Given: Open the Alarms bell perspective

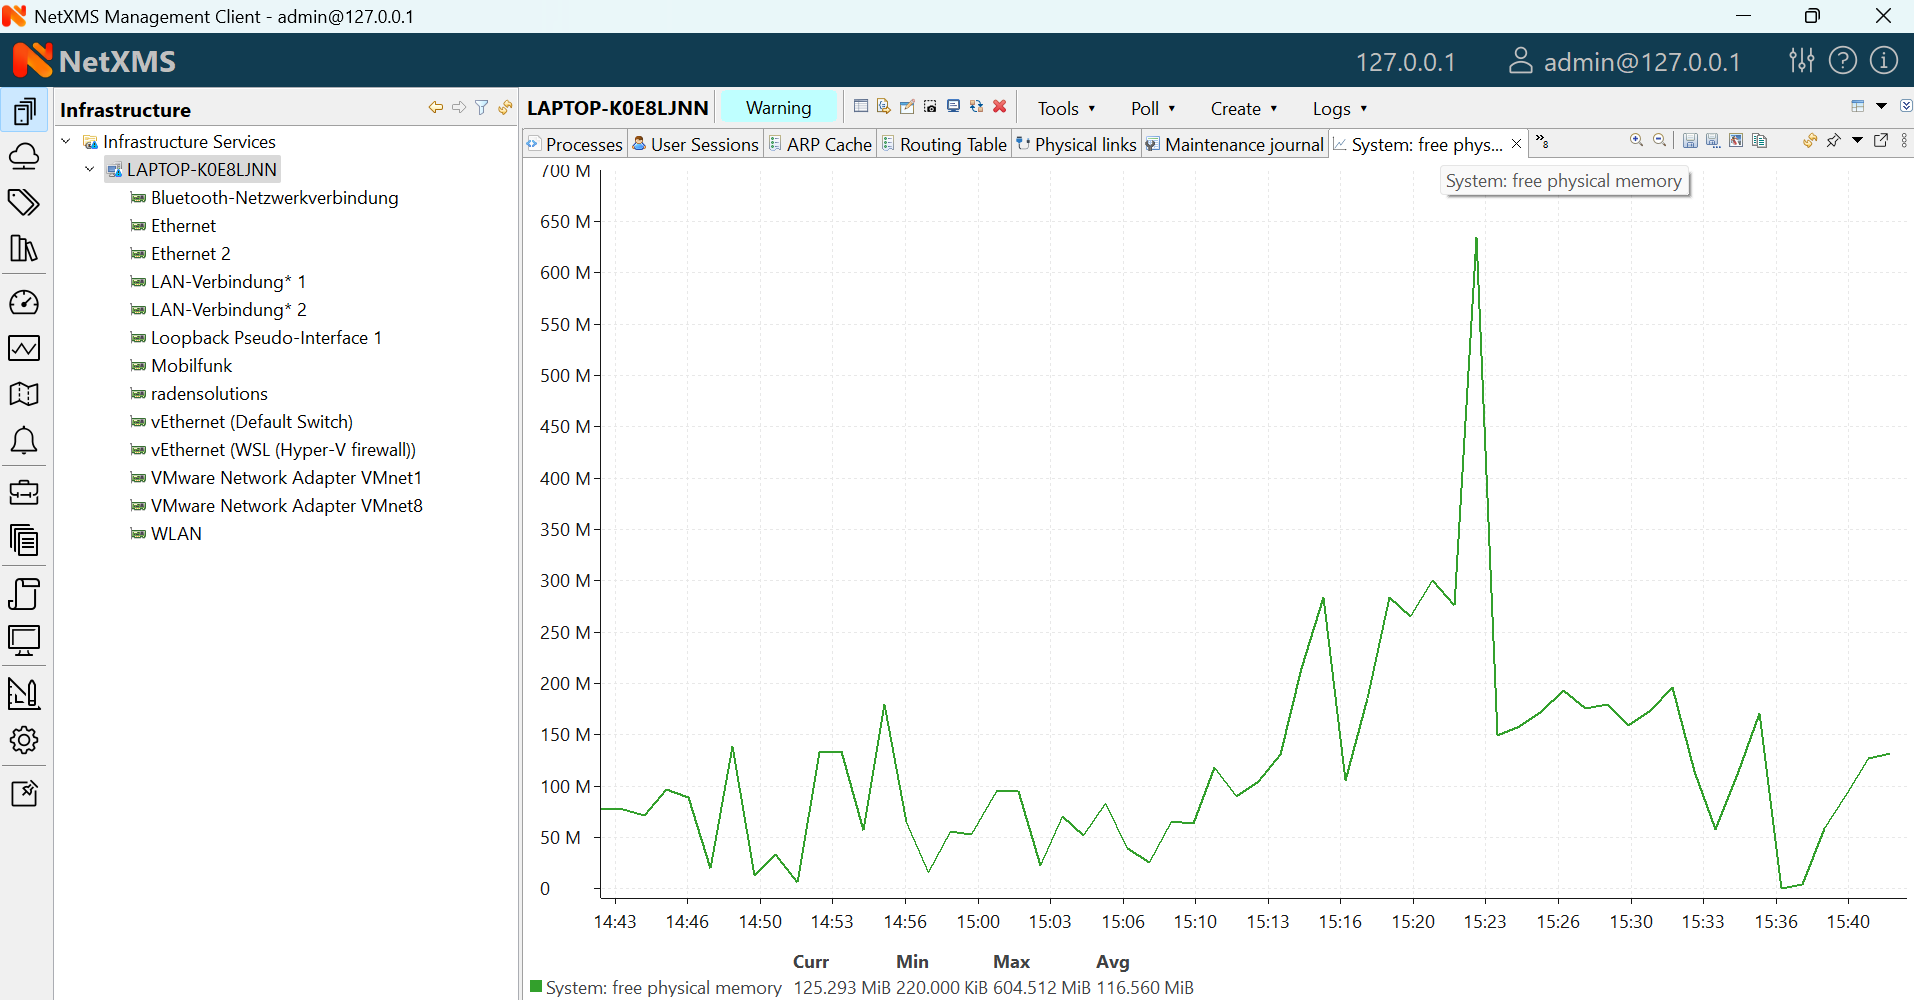Looking at the screenshot, I should (x=24, y=441).
